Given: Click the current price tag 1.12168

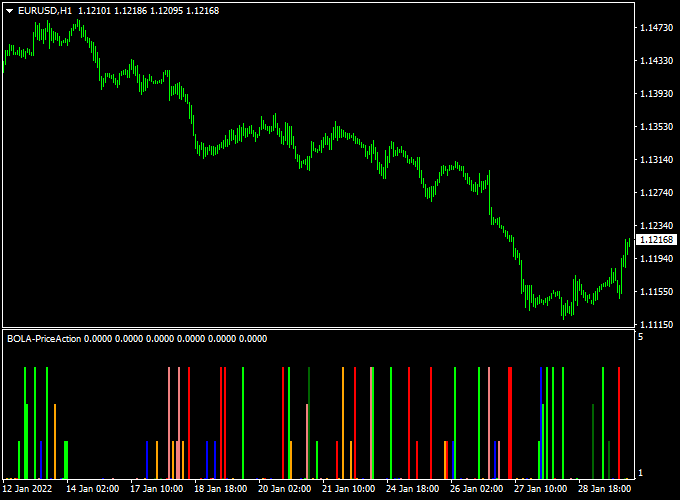Looking at the screenshot, I should 656,239.
